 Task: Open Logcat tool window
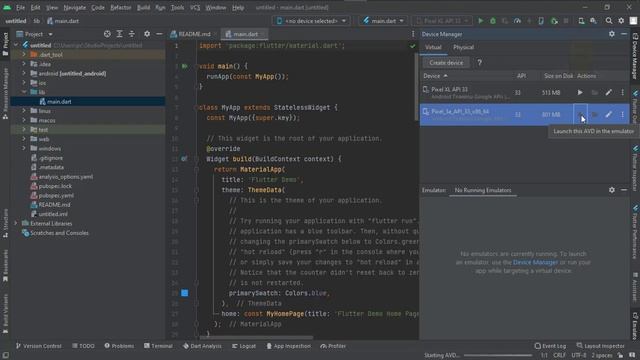click(x=244, y=346)
